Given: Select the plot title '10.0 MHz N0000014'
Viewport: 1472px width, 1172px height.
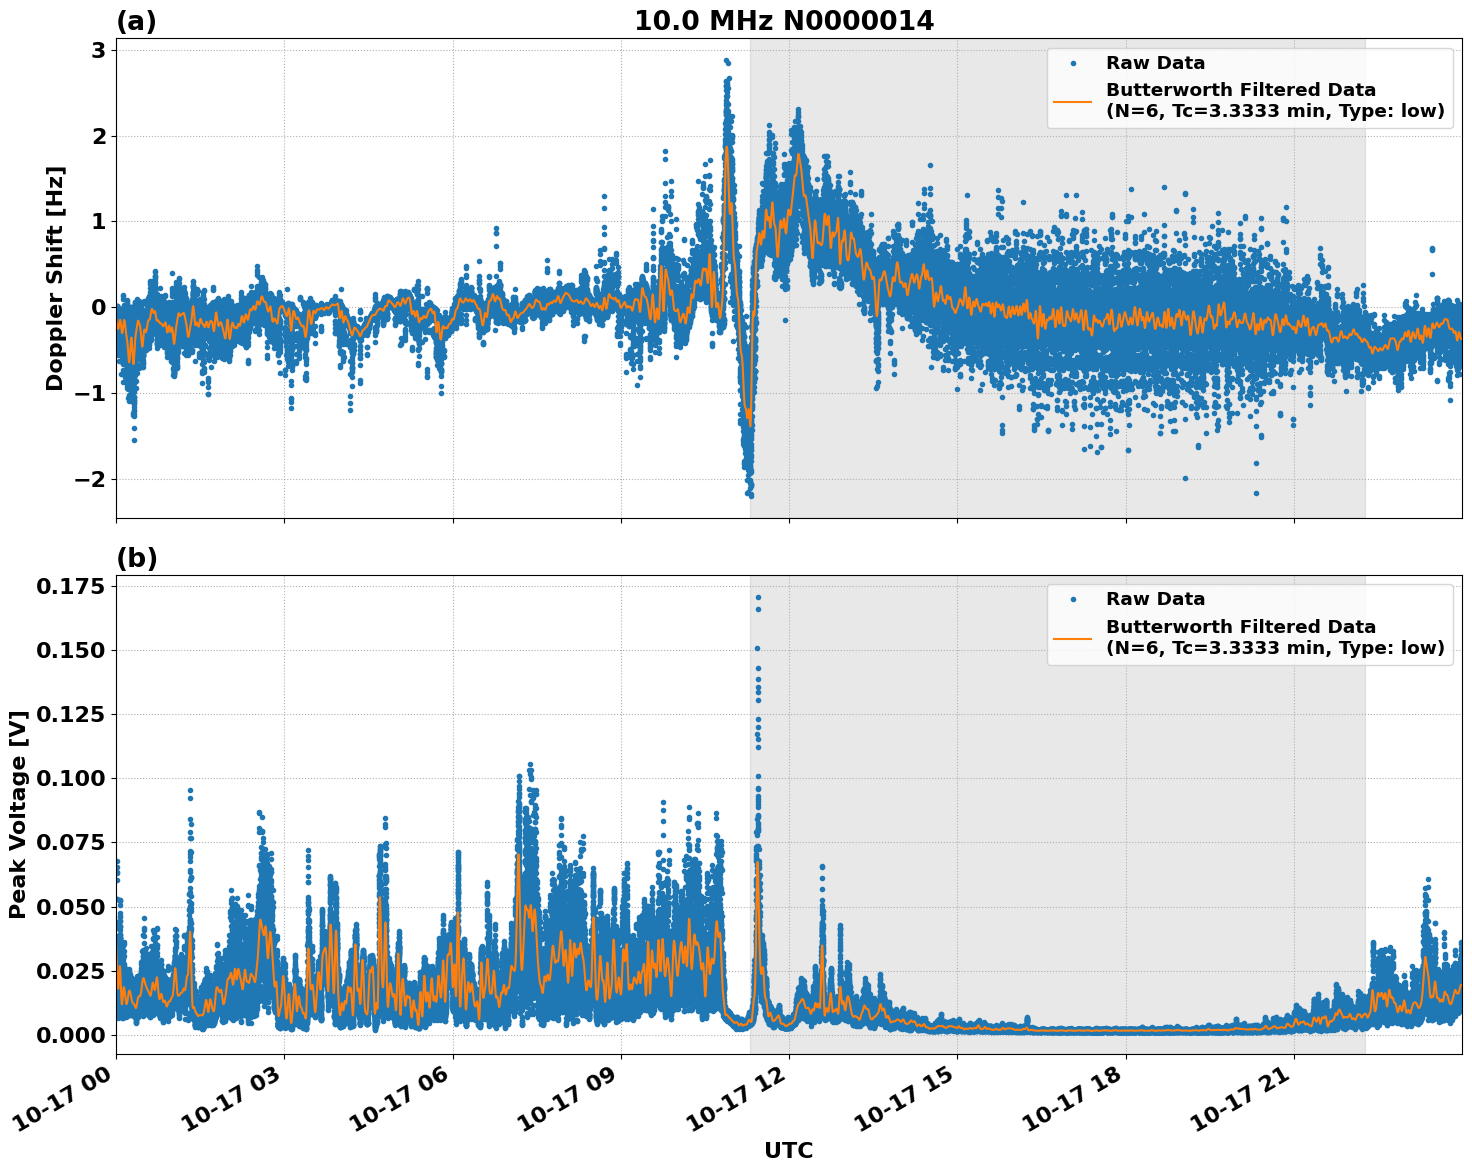Looking at the screenshot, I should [x=784, y=21].
